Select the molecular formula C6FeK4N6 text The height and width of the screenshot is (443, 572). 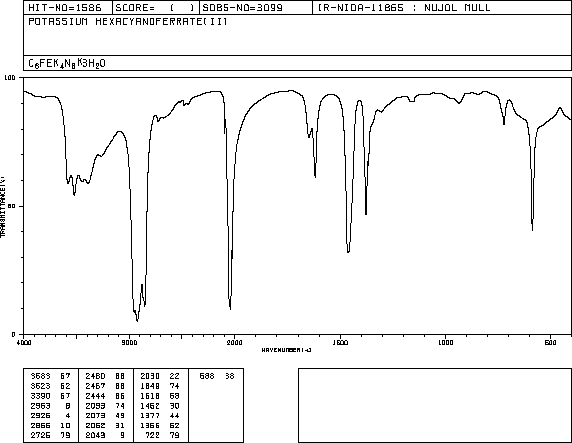point(67,63)
